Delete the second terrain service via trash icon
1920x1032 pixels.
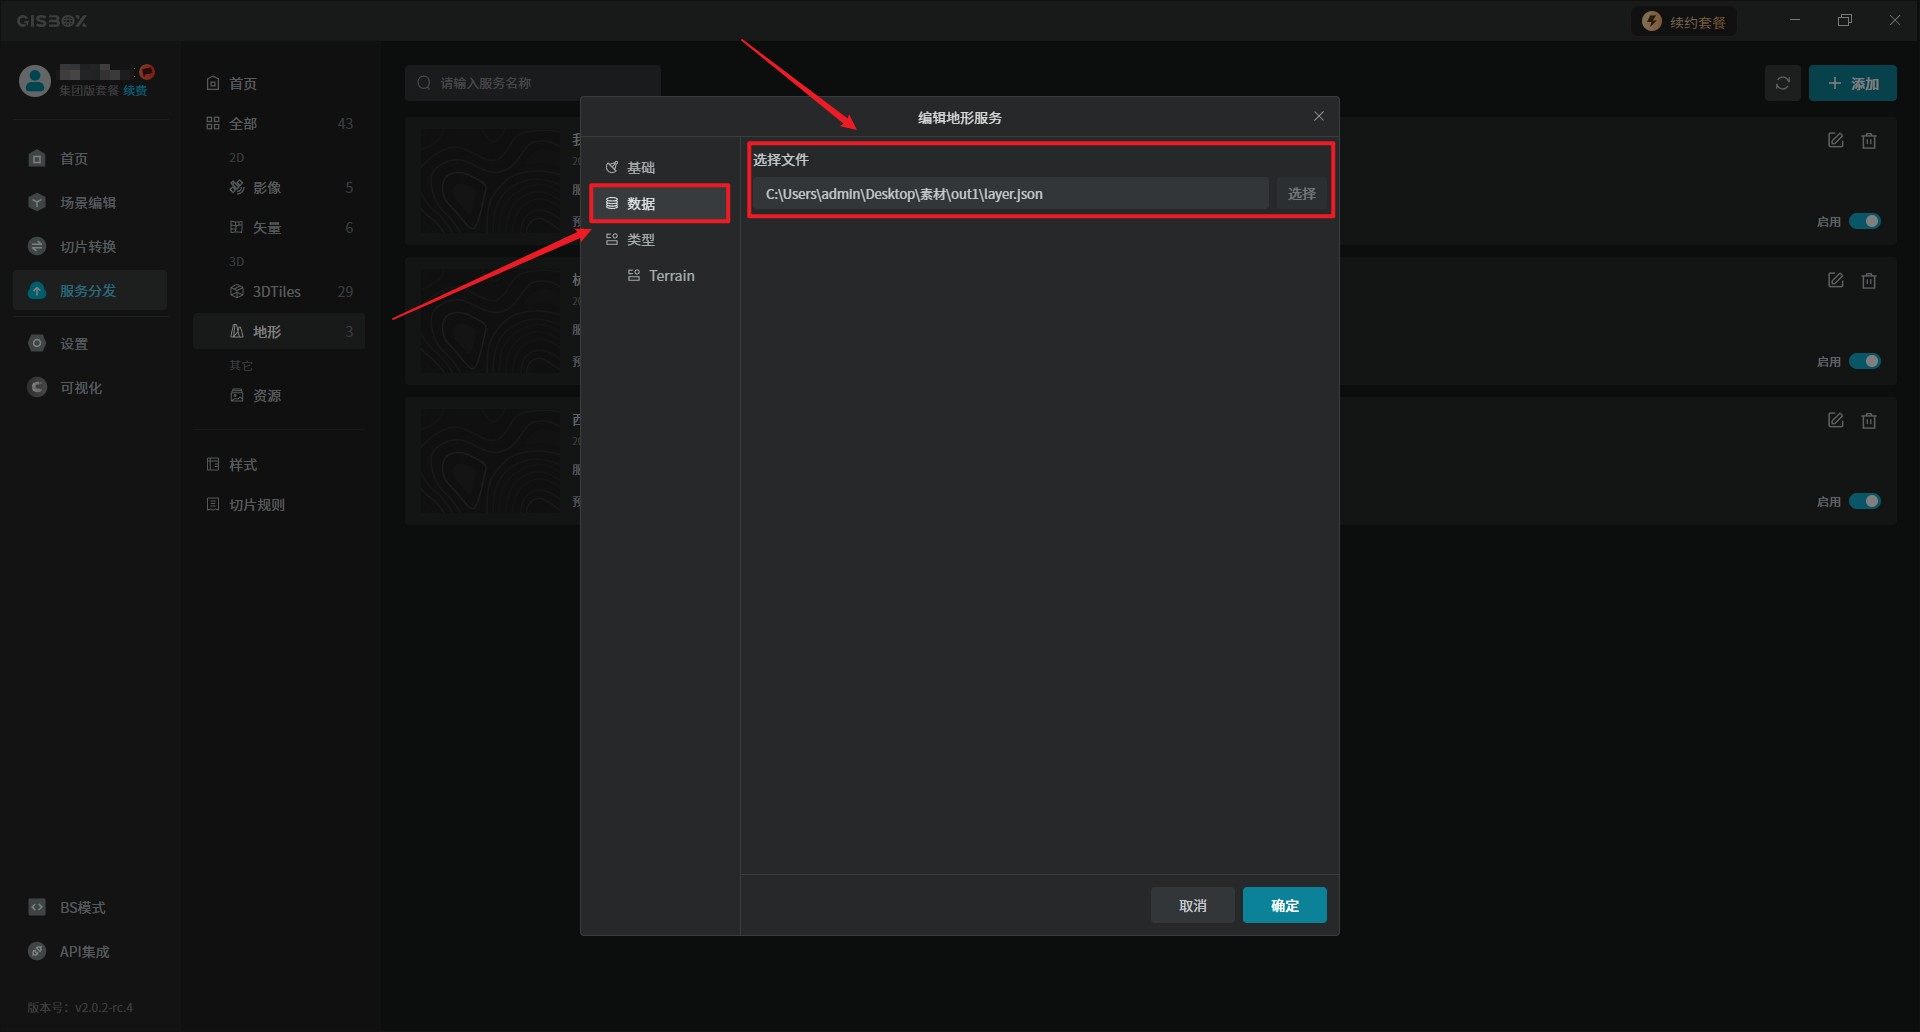tap(1868, 281)
